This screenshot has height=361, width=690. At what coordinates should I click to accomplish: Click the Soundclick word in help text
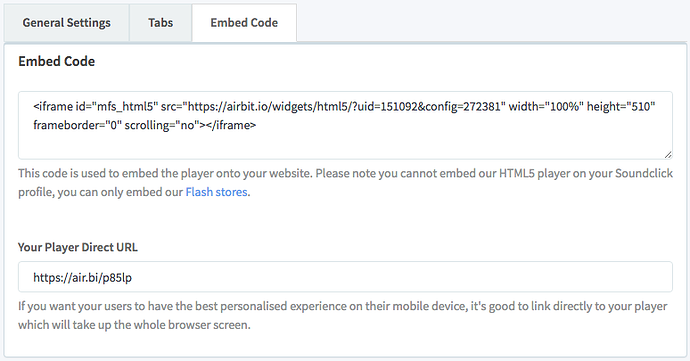pos(644,173)
